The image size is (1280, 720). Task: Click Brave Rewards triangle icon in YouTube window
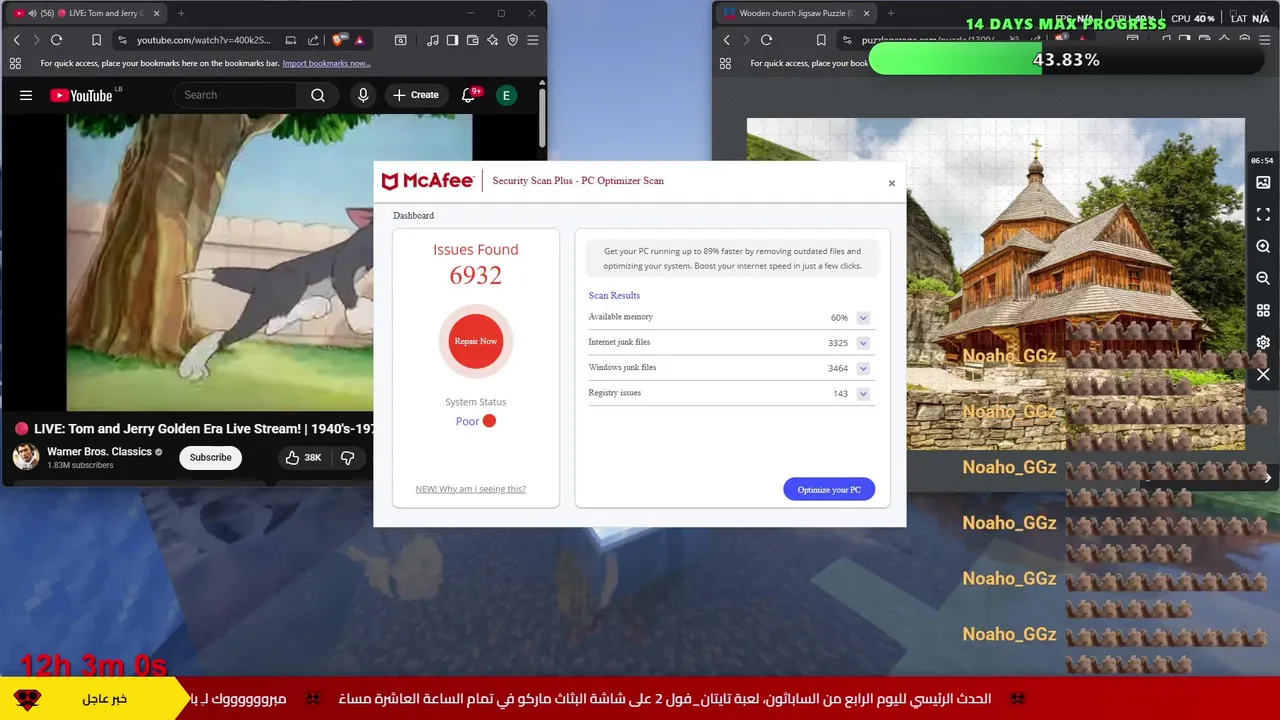tap(359, 40)
